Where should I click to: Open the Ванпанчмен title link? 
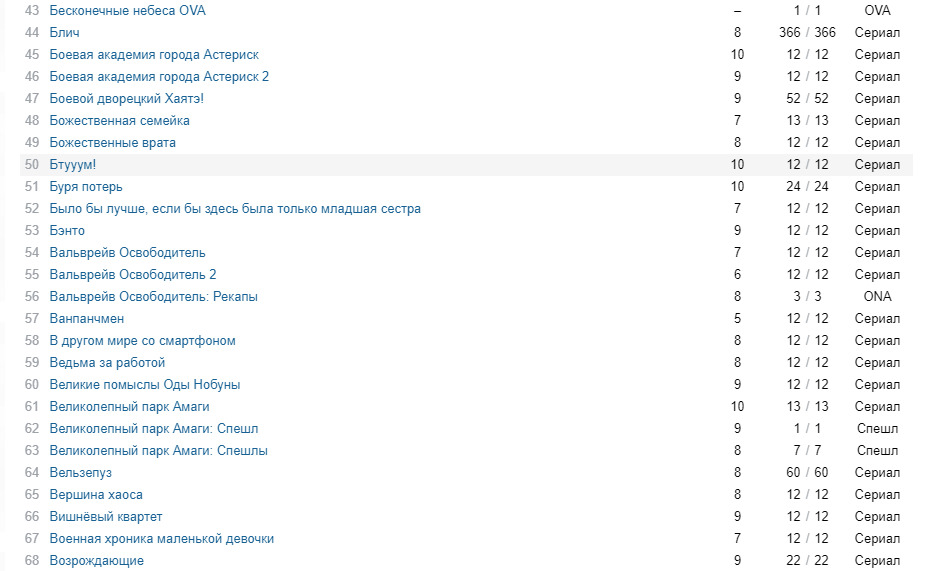87,319
